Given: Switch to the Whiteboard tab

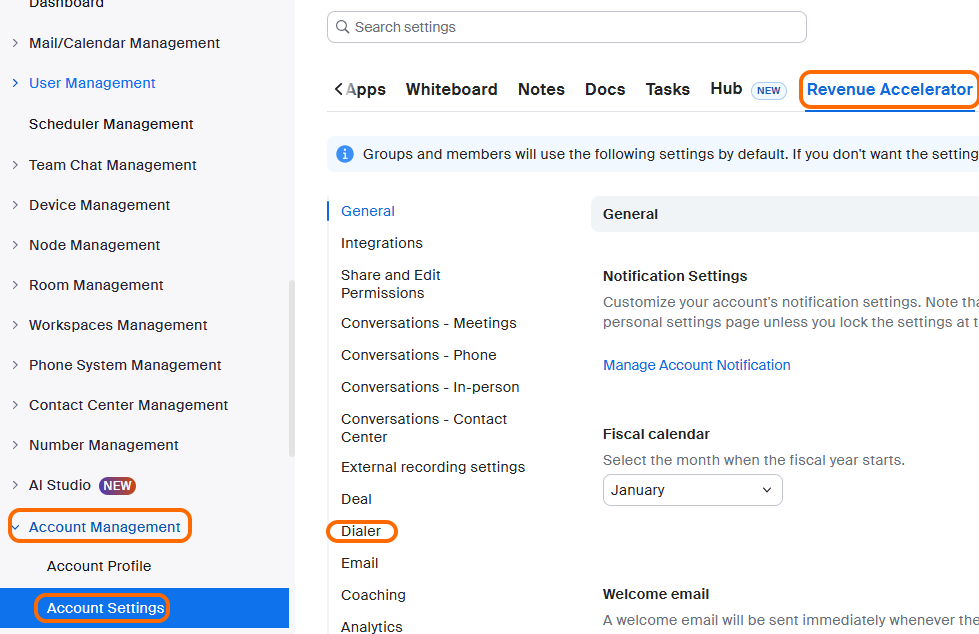Looking at the screenshot, I should 451,89.
